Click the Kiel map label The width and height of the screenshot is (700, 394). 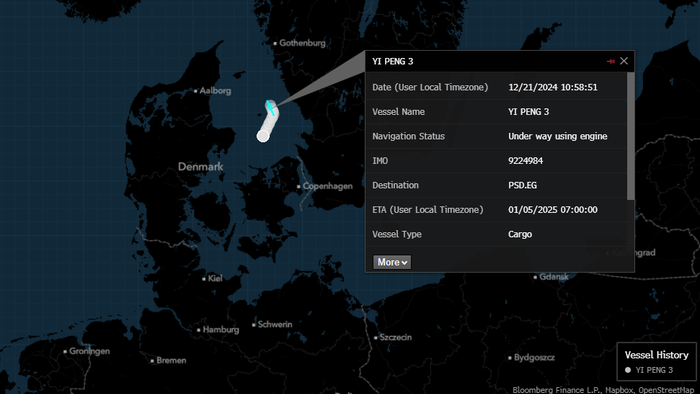[215, 278]
